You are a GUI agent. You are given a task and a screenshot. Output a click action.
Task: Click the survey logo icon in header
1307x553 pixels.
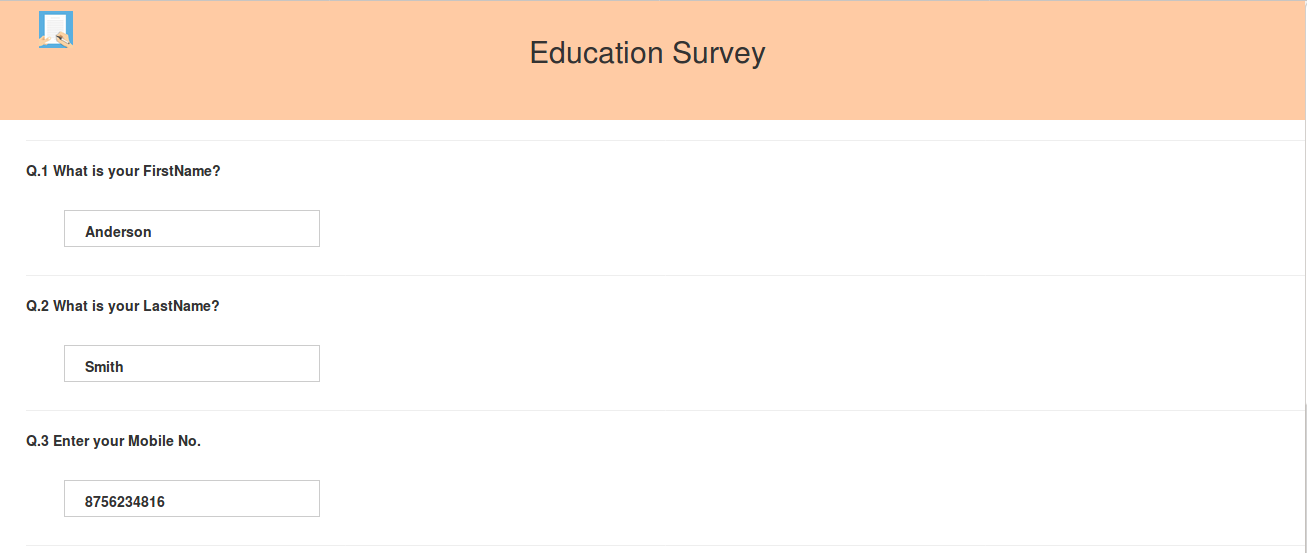tap(56, 30)
